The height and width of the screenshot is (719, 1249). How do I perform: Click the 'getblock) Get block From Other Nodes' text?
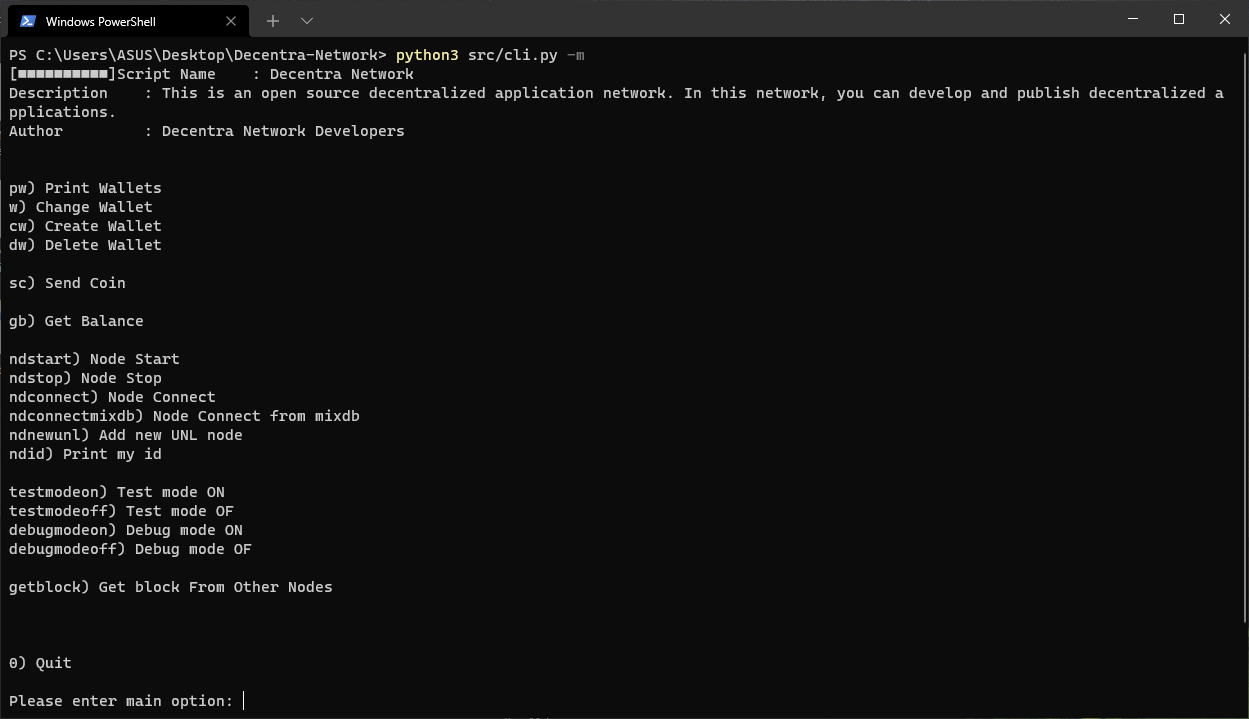(170, 587)
